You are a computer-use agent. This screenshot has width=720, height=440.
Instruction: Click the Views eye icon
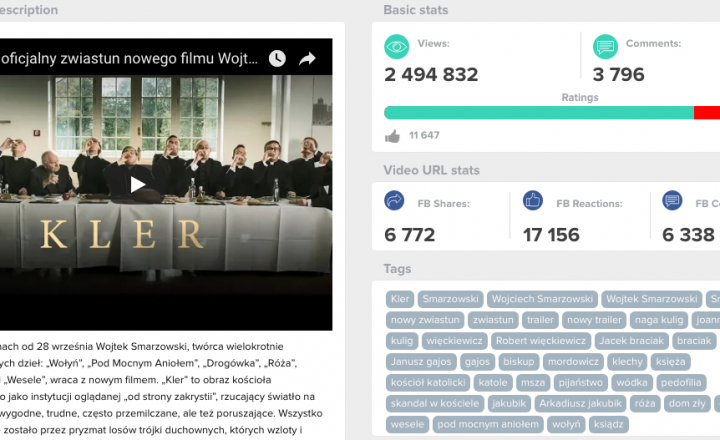(396, 47)
